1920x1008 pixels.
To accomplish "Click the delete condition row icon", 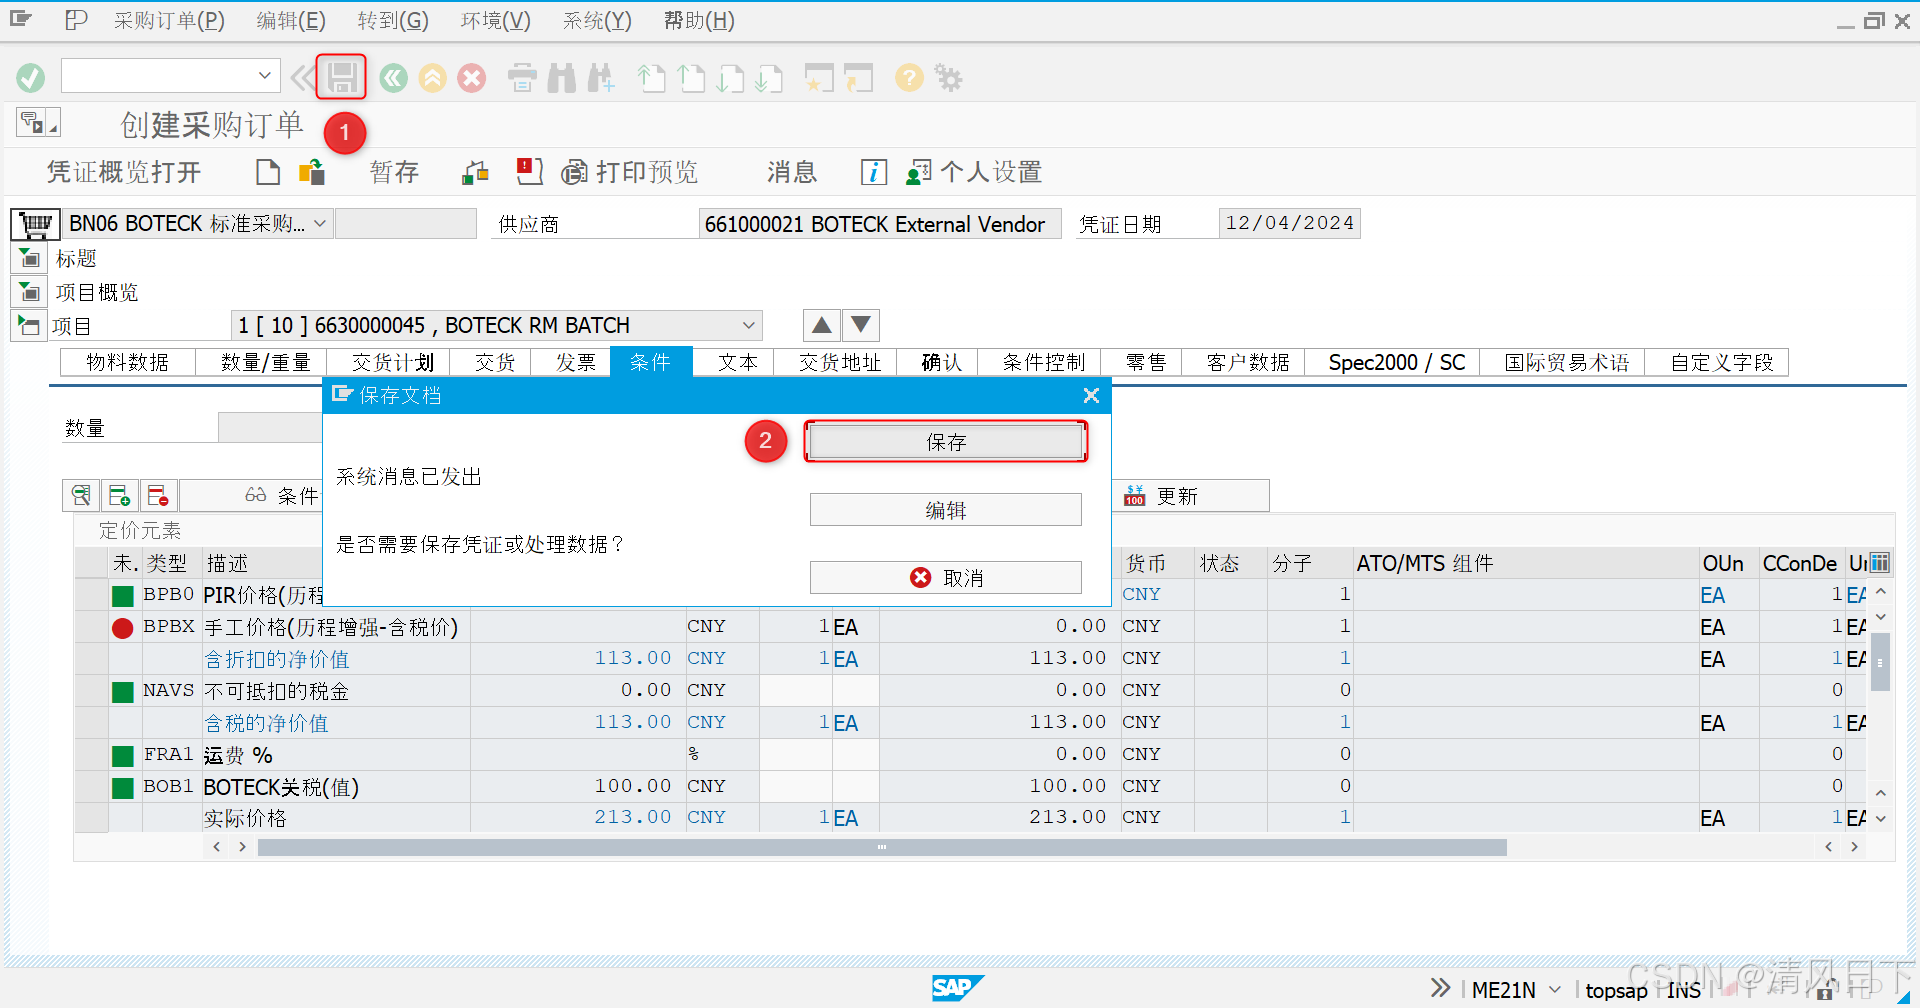I will tap(158, 495).
